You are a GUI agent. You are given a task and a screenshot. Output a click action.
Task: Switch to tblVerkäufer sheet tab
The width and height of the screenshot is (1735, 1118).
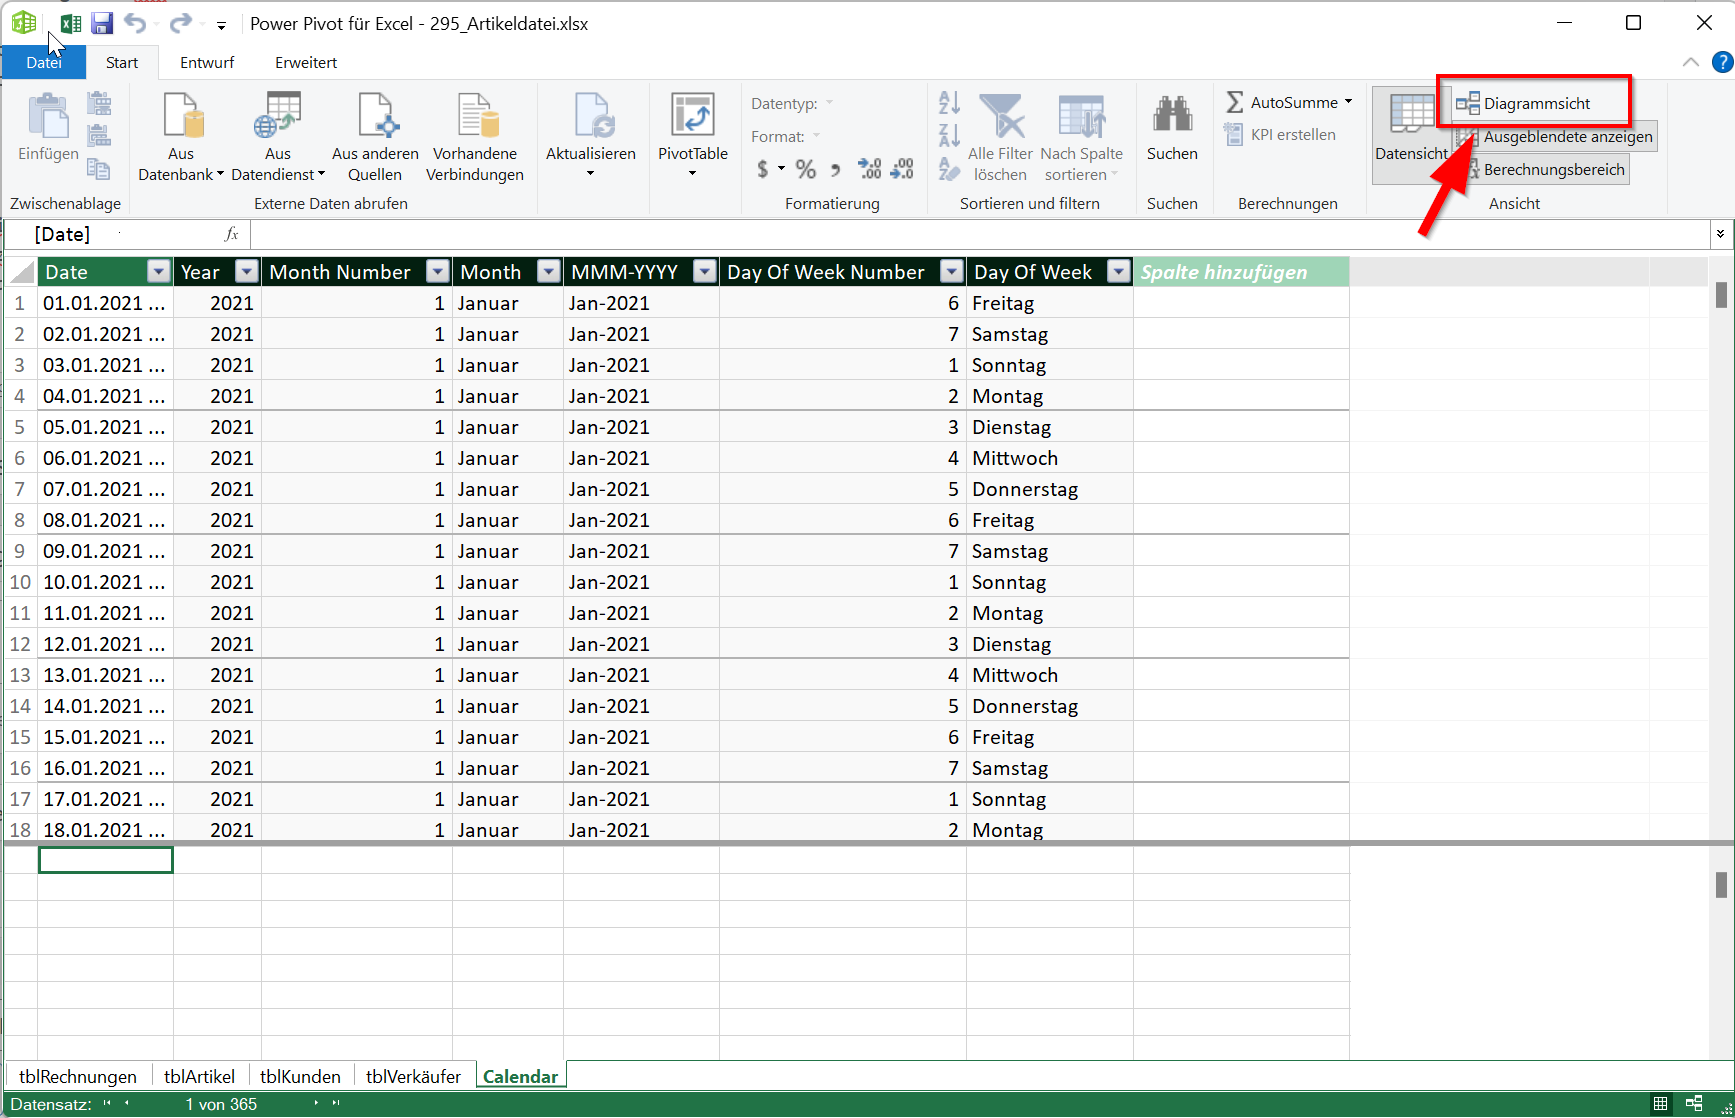[x=413, y=1076]
